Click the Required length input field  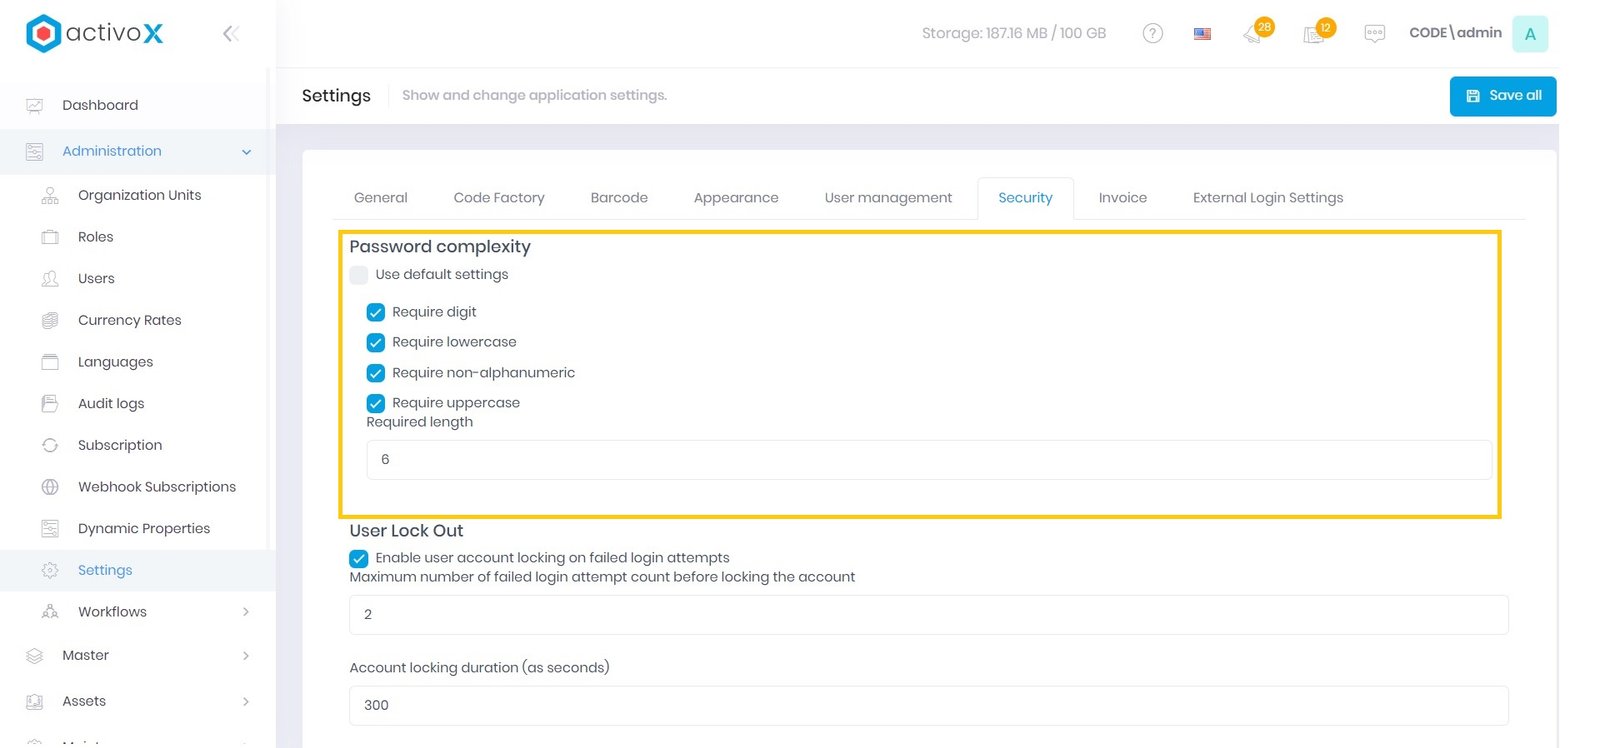[928, 460]
